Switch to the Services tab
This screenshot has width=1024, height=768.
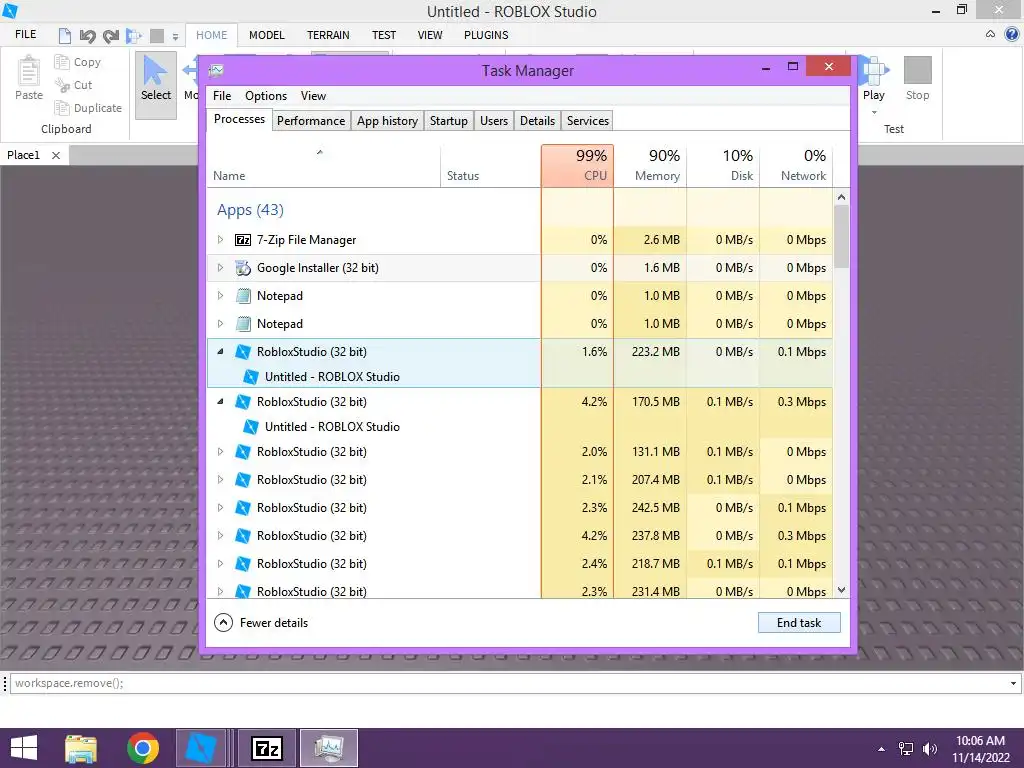588,121
